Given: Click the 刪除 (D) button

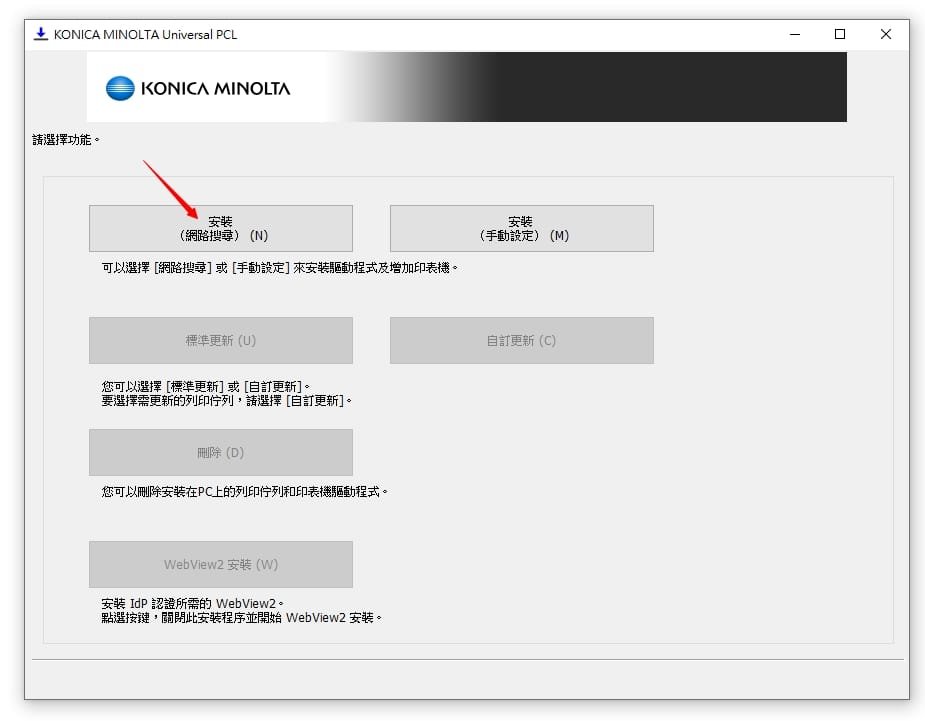Looking at the screenshot, I should pyautogui.click(x=220, y=452).
